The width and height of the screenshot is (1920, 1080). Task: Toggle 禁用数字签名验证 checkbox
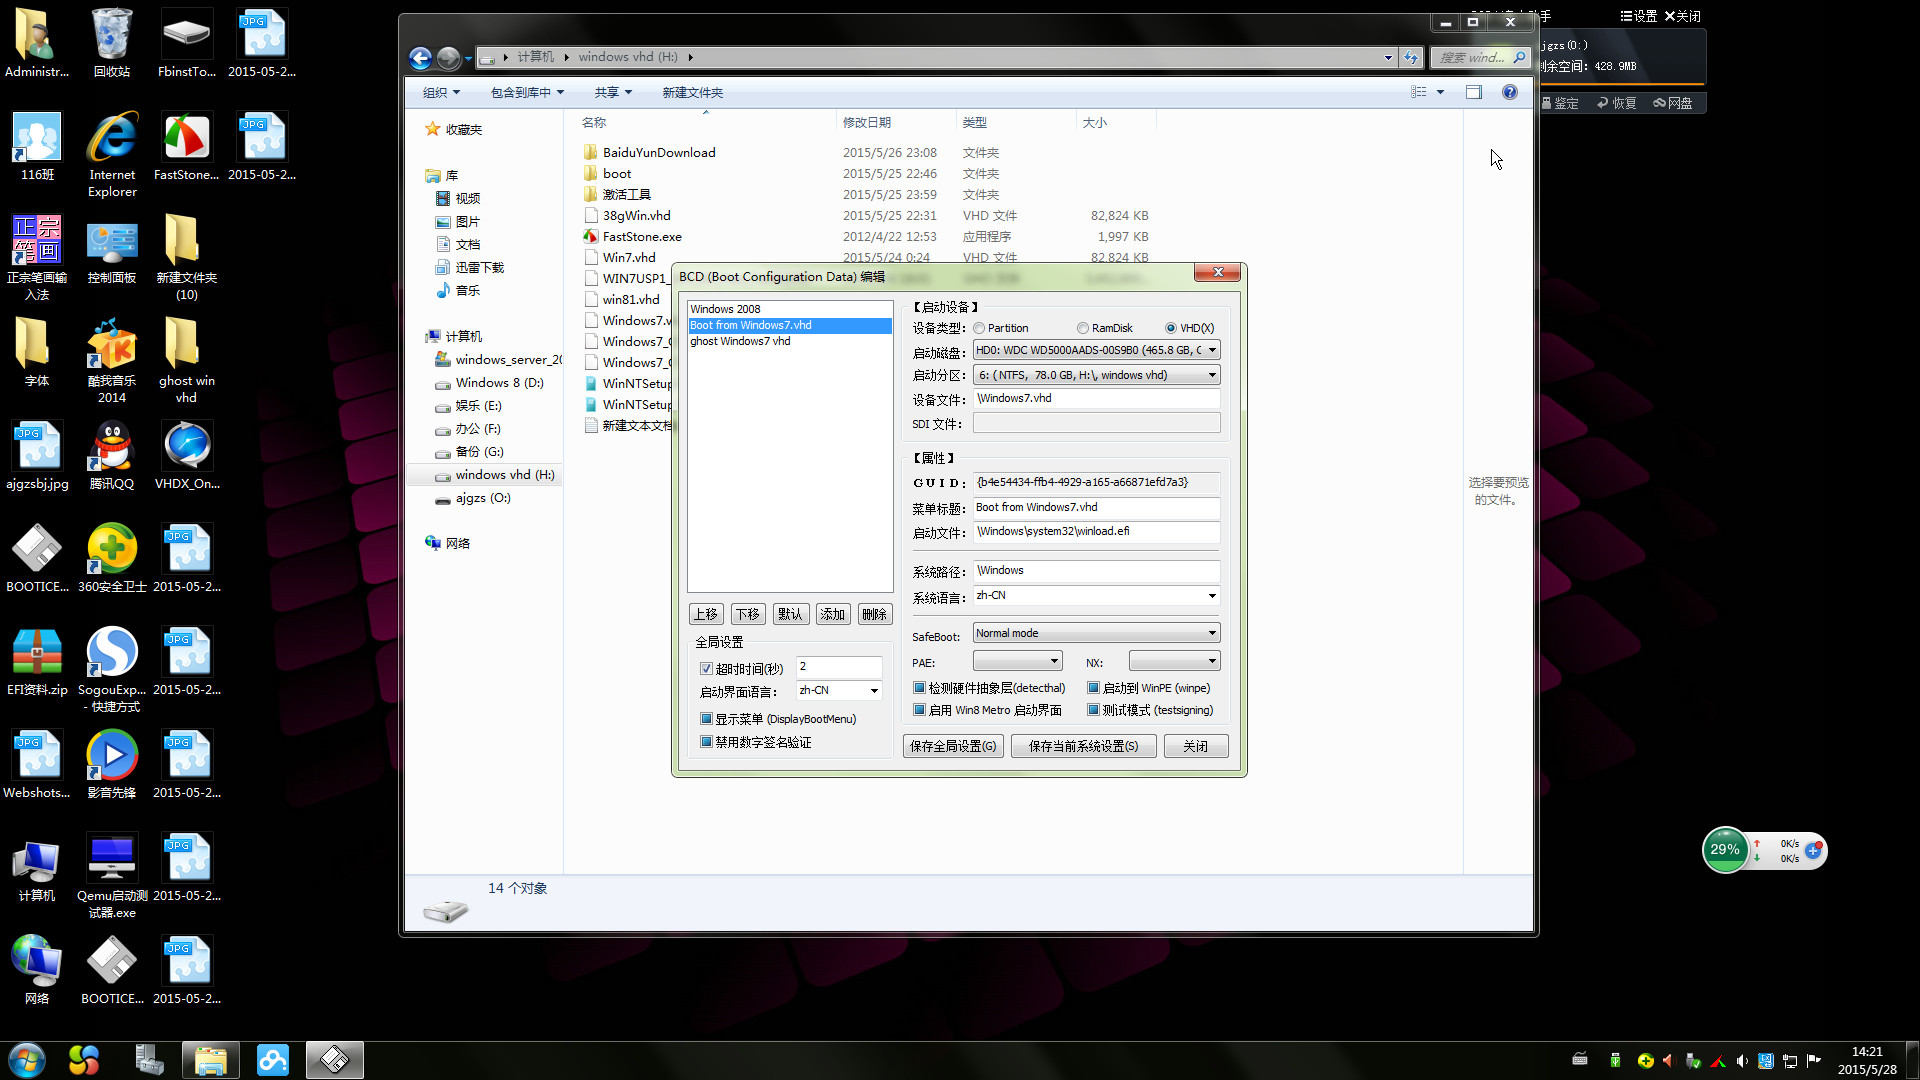[706, 742]
